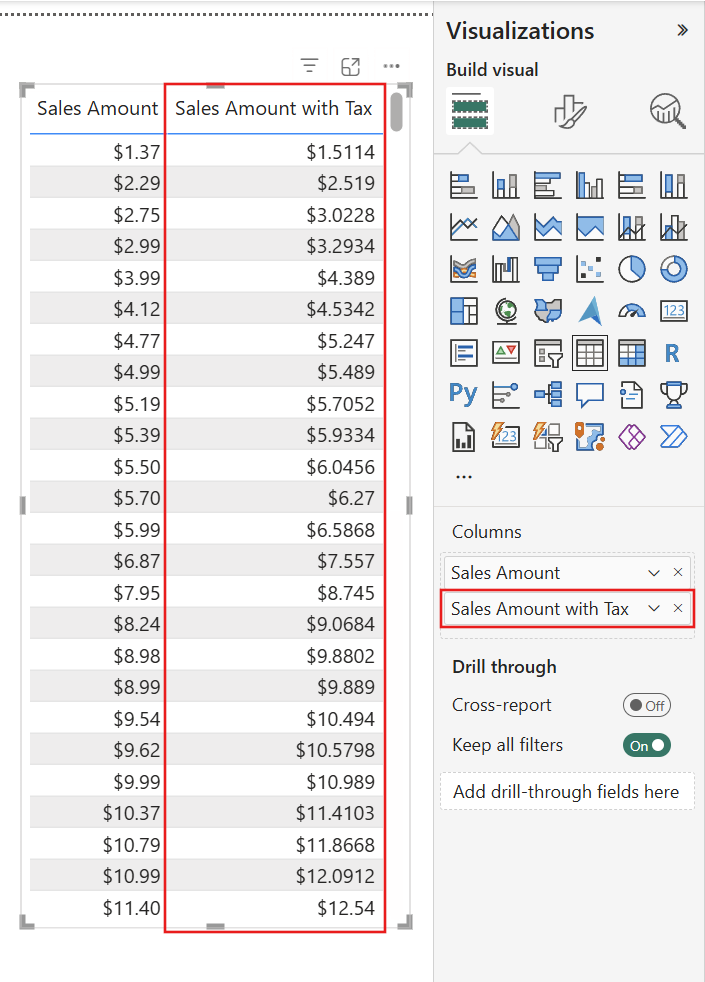Expand Sales Amount with Tax field options
Screen dimensions: 705x982
coord(654,609)
